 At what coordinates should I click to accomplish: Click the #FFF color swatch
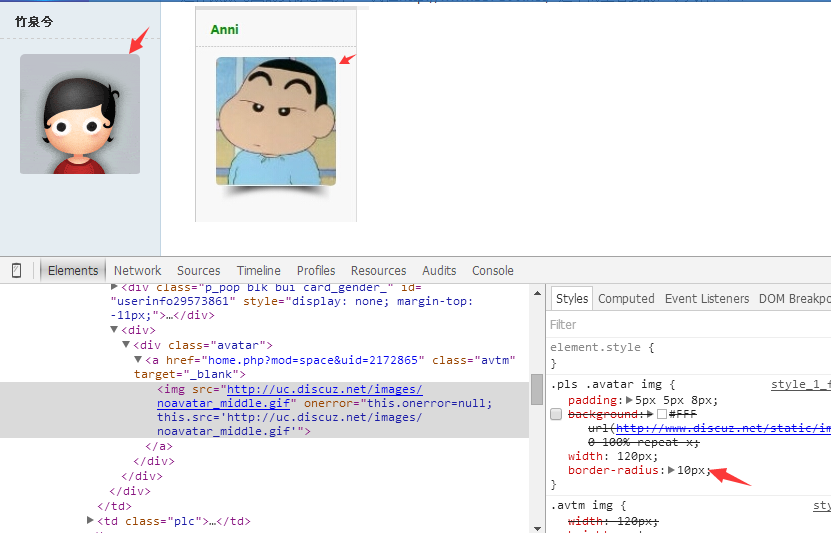661,414
